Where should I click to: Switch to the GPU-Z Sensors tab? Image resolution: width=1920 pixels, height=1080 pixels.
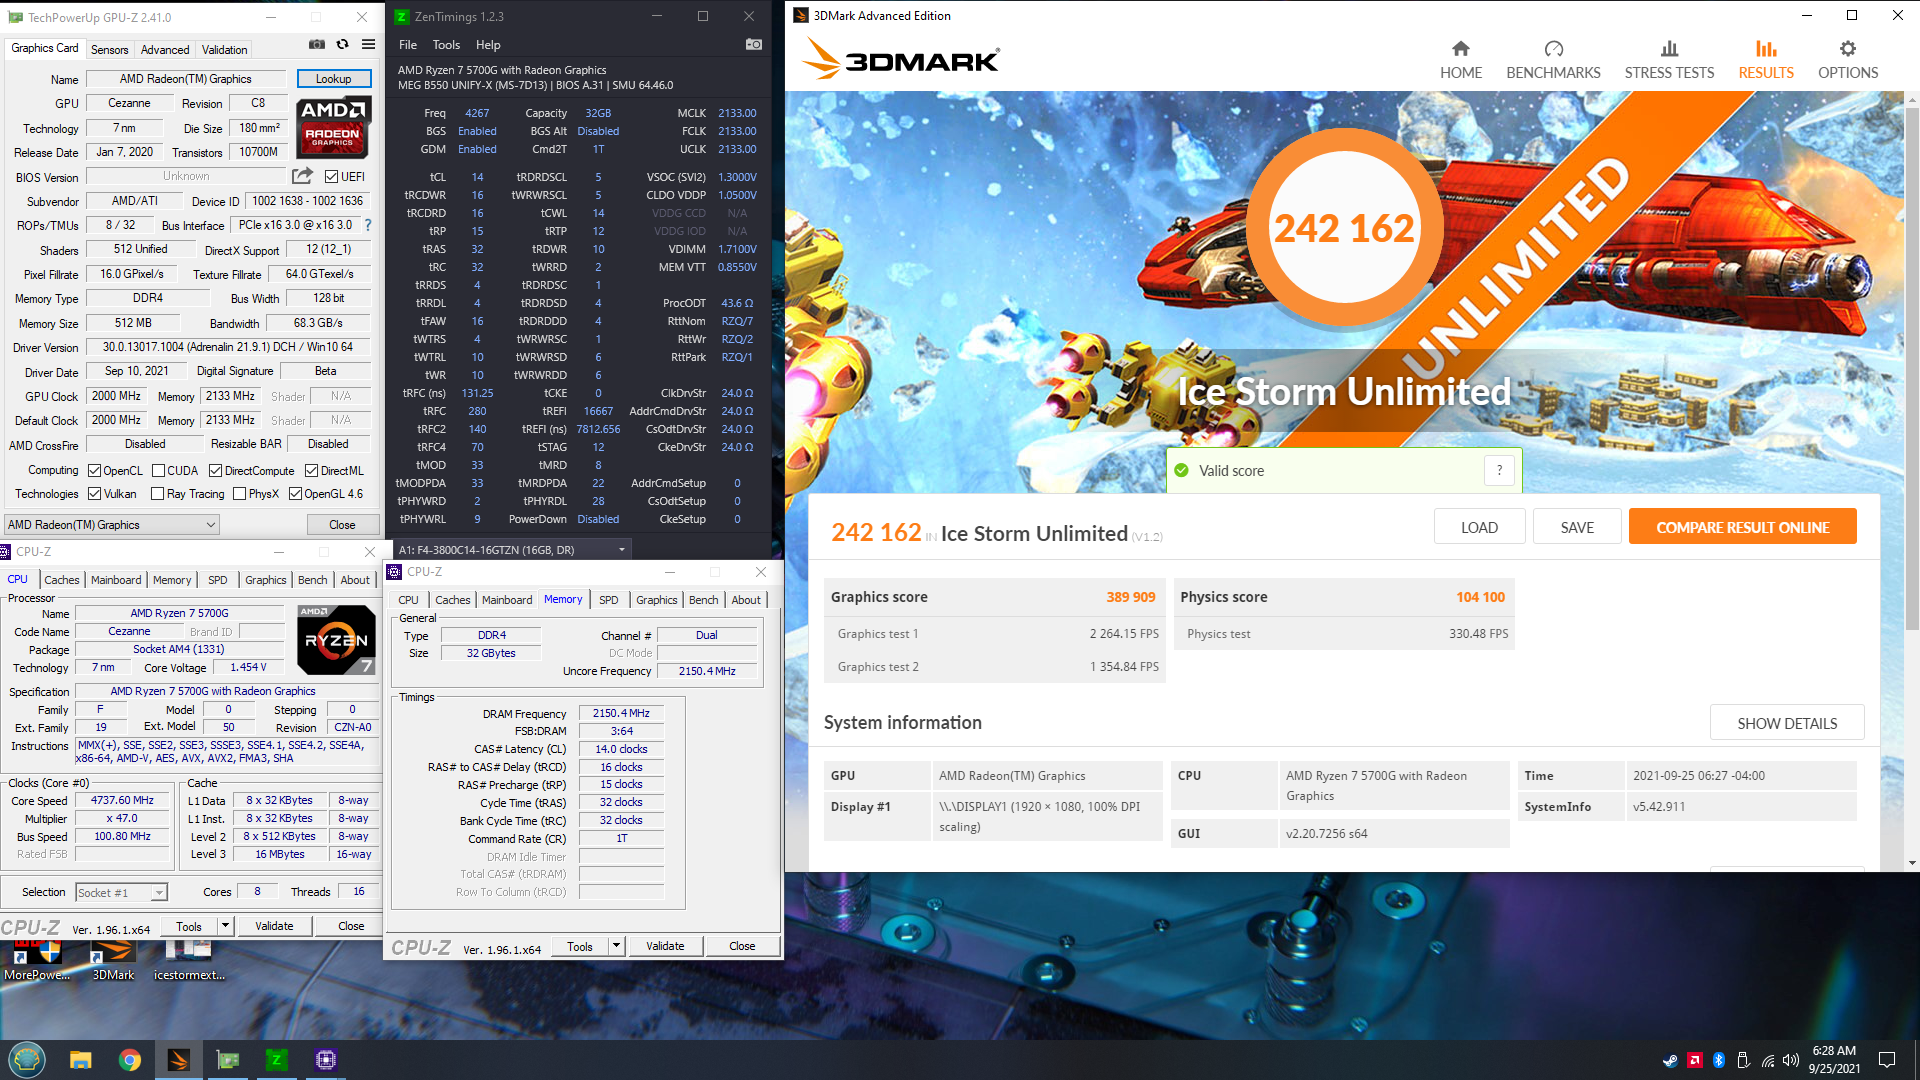[x=109, y=49]
